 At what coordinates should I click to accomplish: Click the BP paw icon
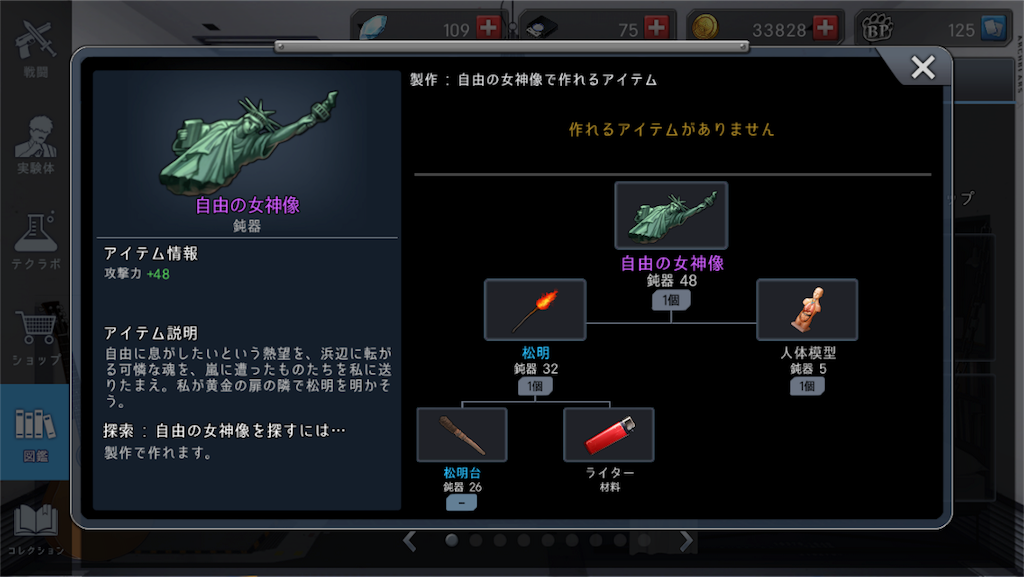click(x=876, y=28)
